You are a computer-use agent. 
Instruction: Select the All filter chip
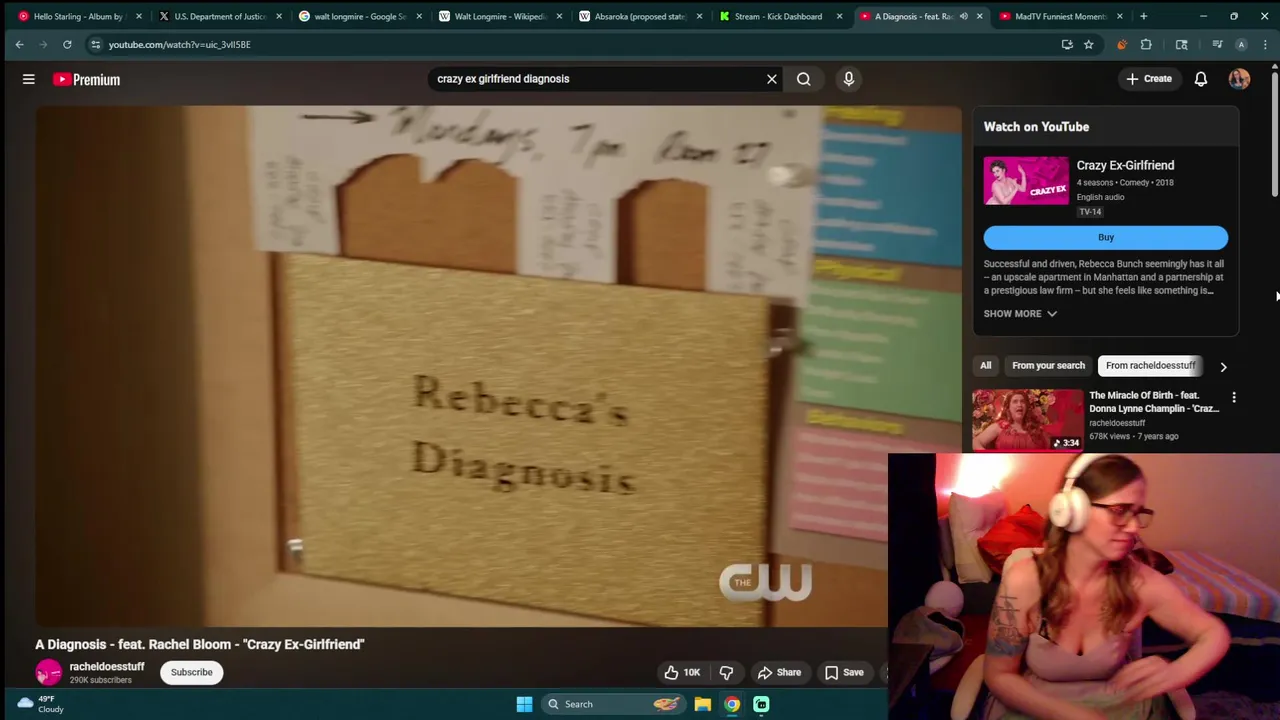986,365
